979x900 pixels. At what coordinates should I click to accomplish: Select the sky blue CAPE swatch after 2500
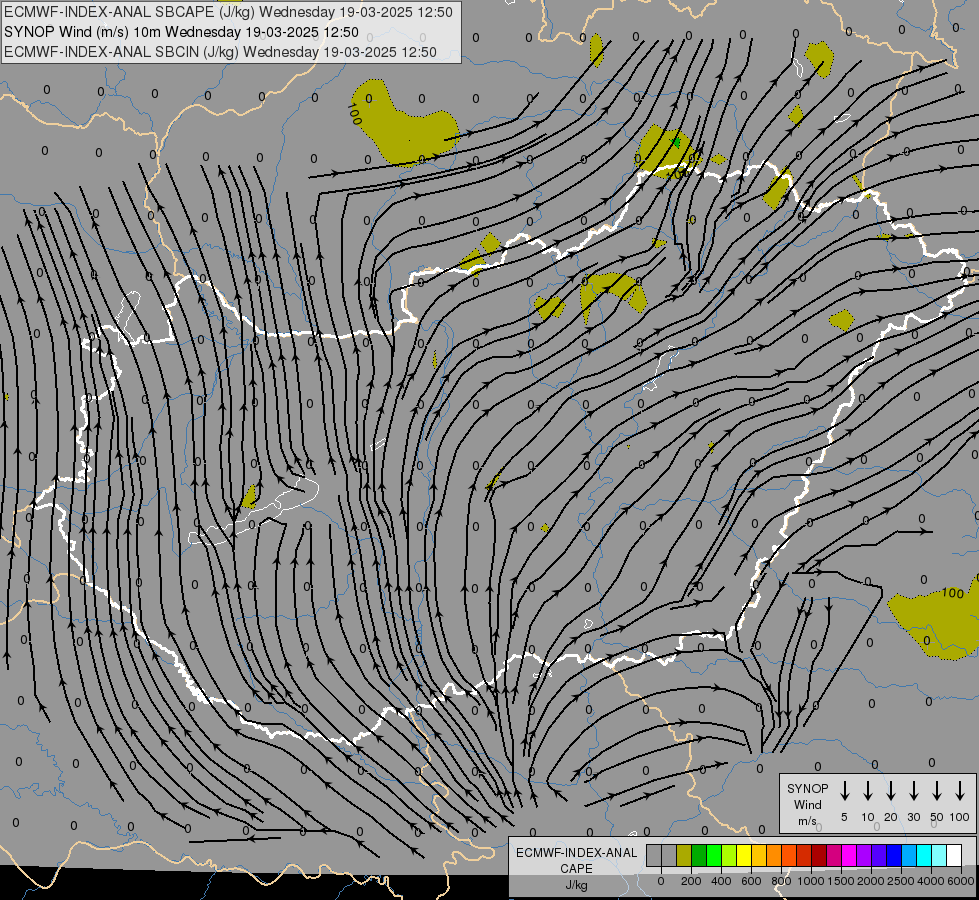(908, 855)
